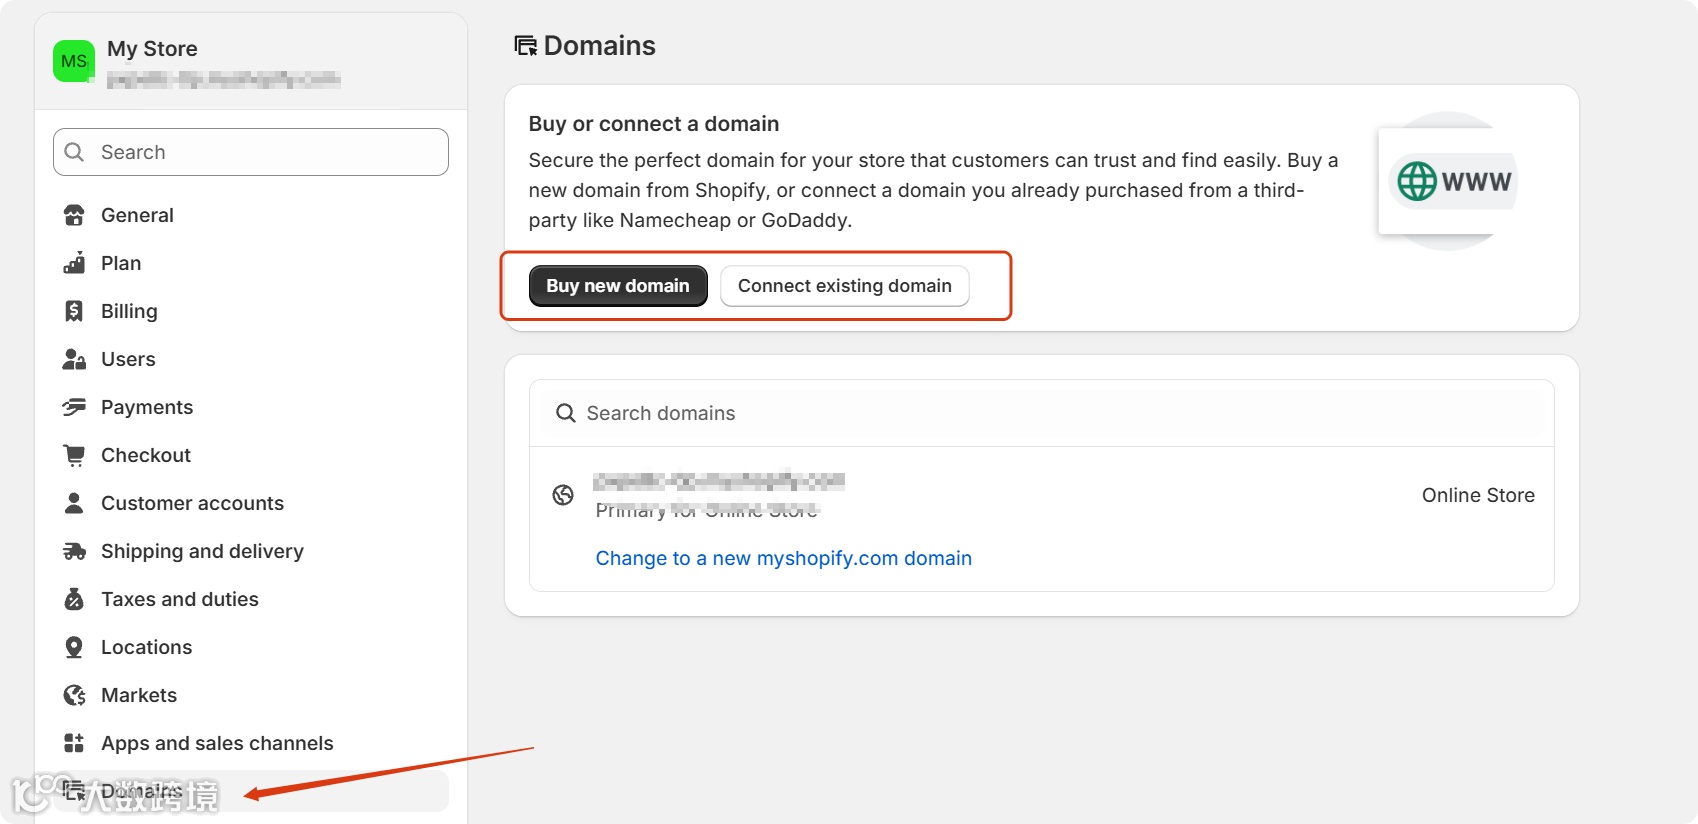Open Customer accounts settings

click(192, 503)
